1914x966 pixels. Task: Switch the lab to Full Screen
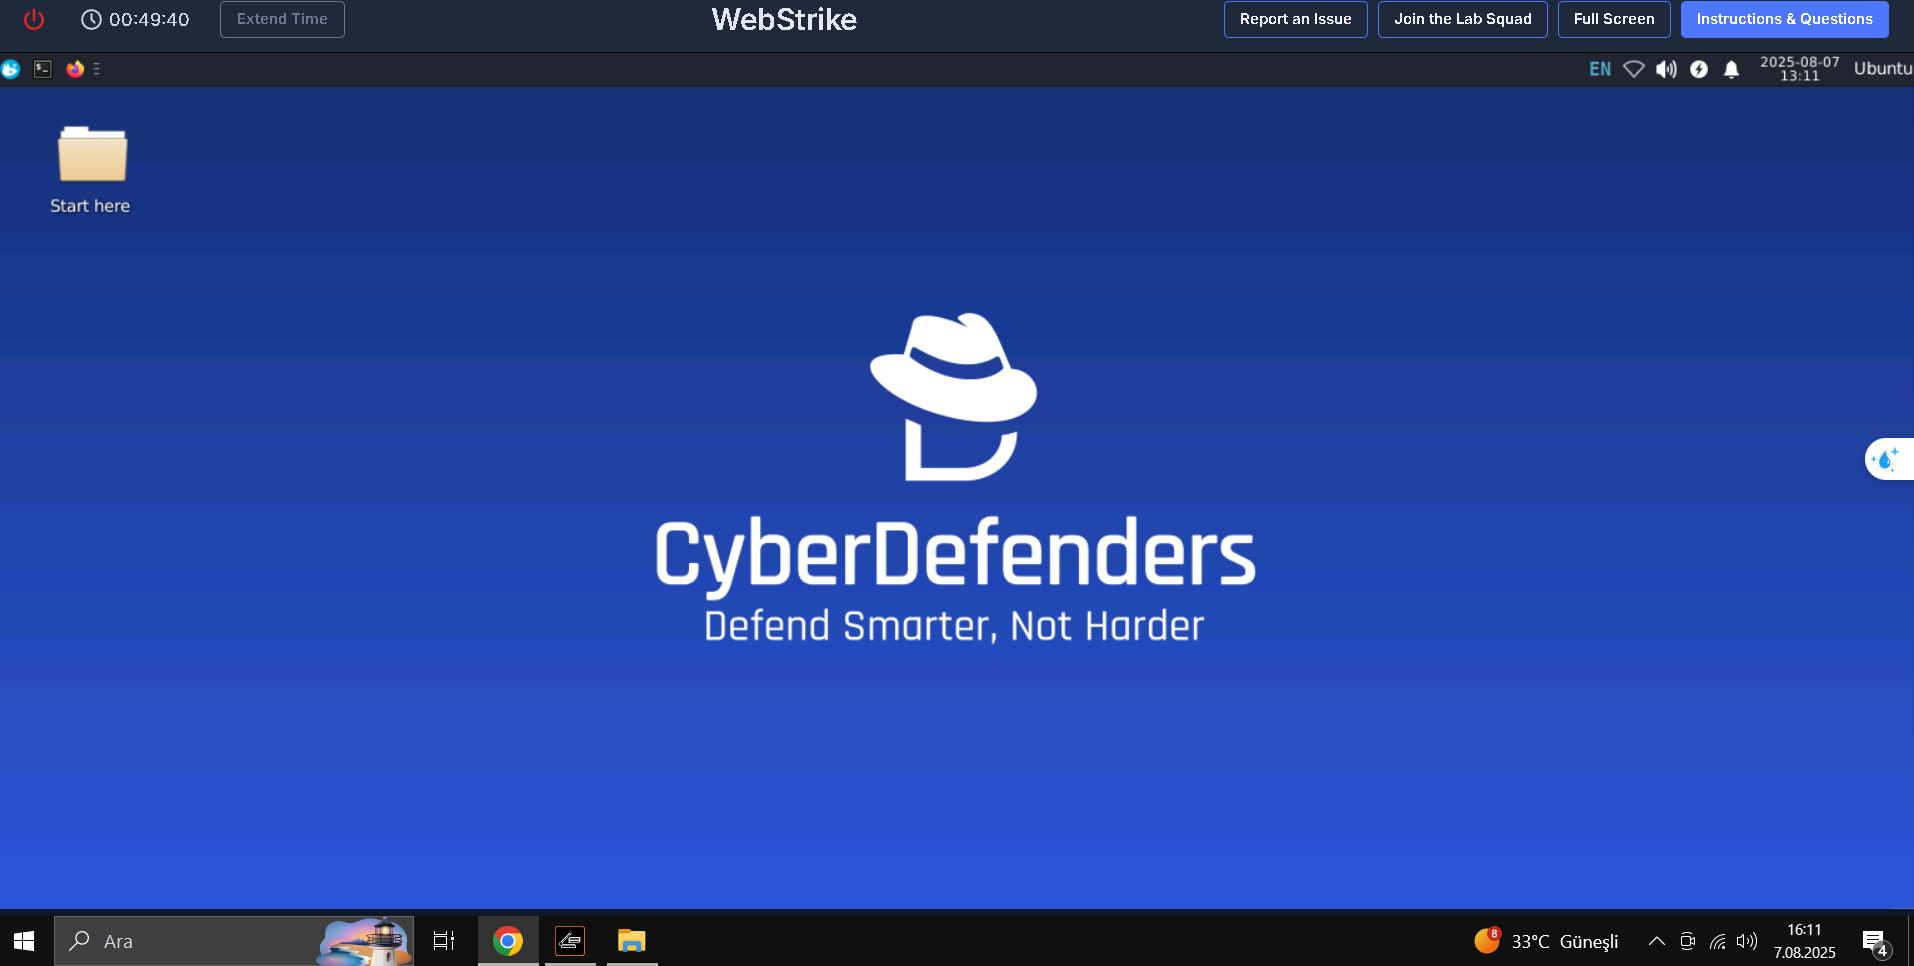[1613, 19]
